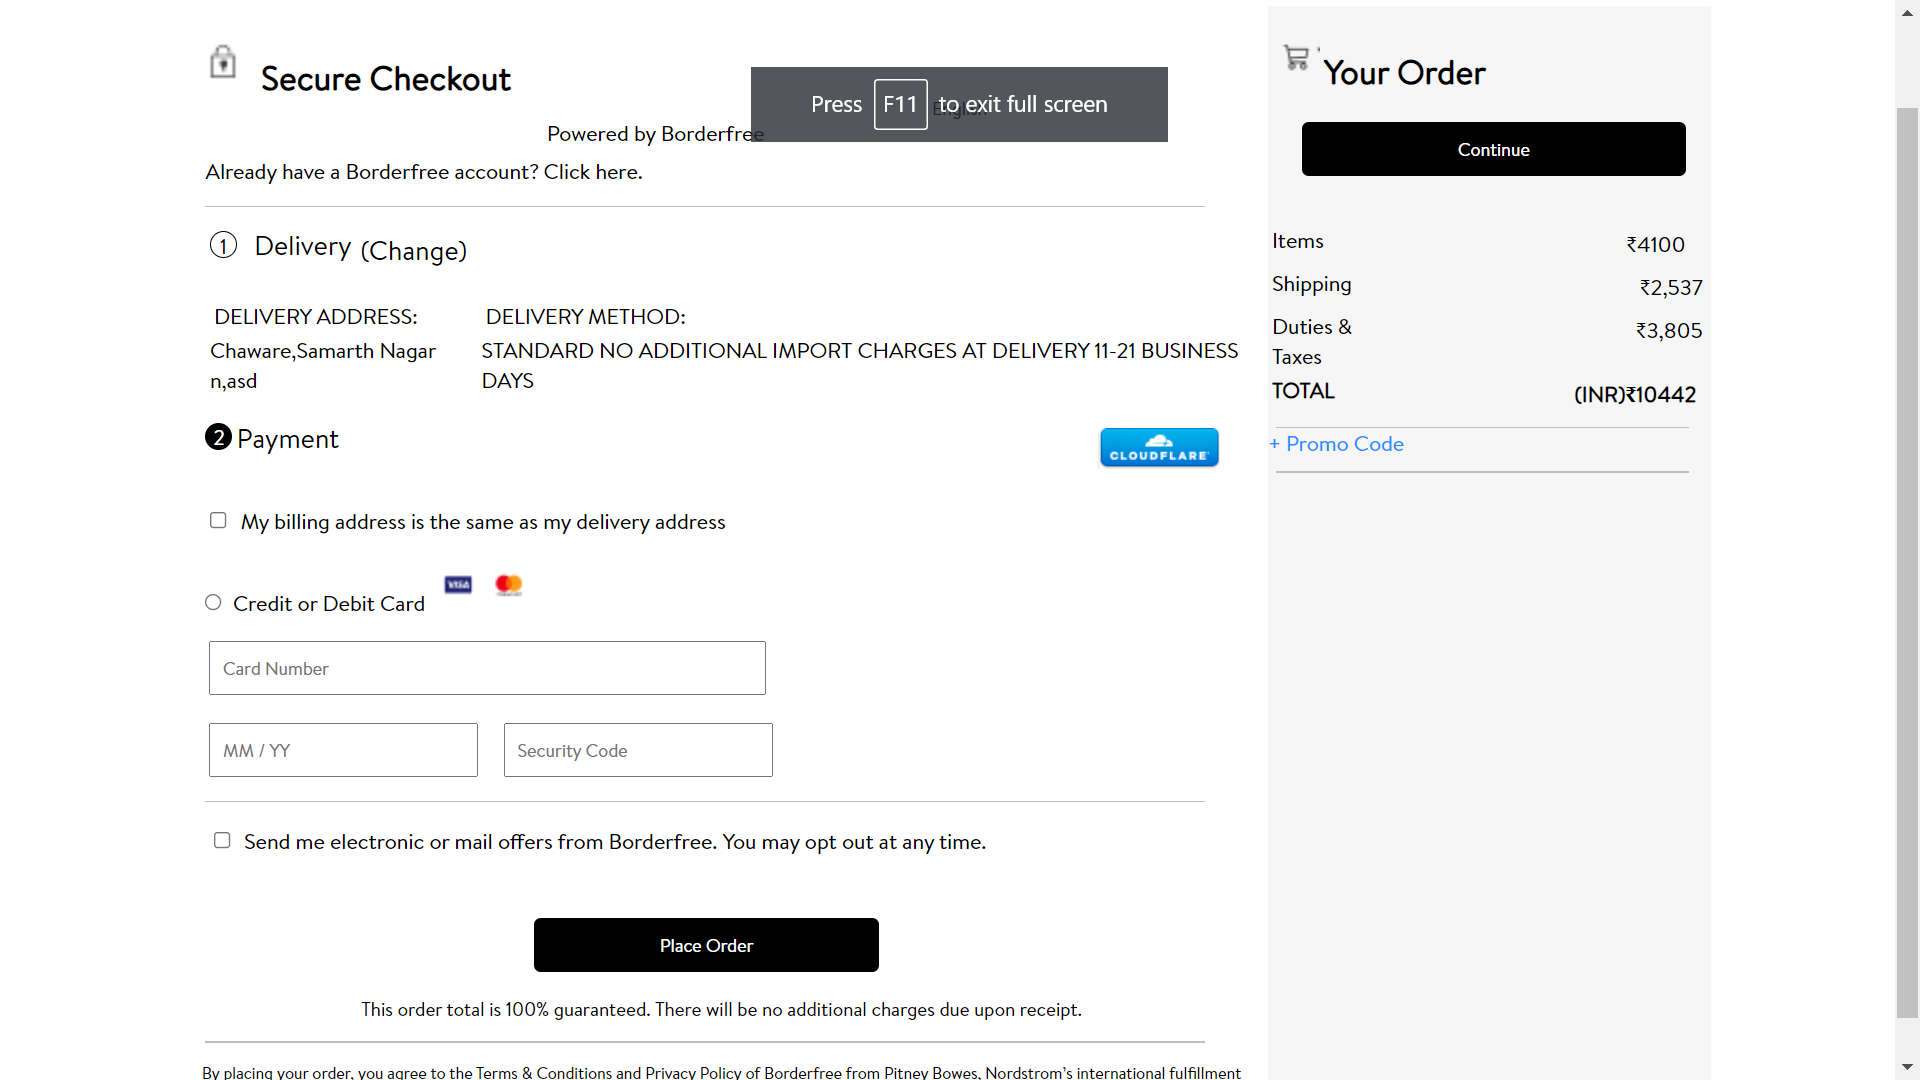Check billing address same as delivery
Viewport: 1920px width, 1080px height.
217,520
